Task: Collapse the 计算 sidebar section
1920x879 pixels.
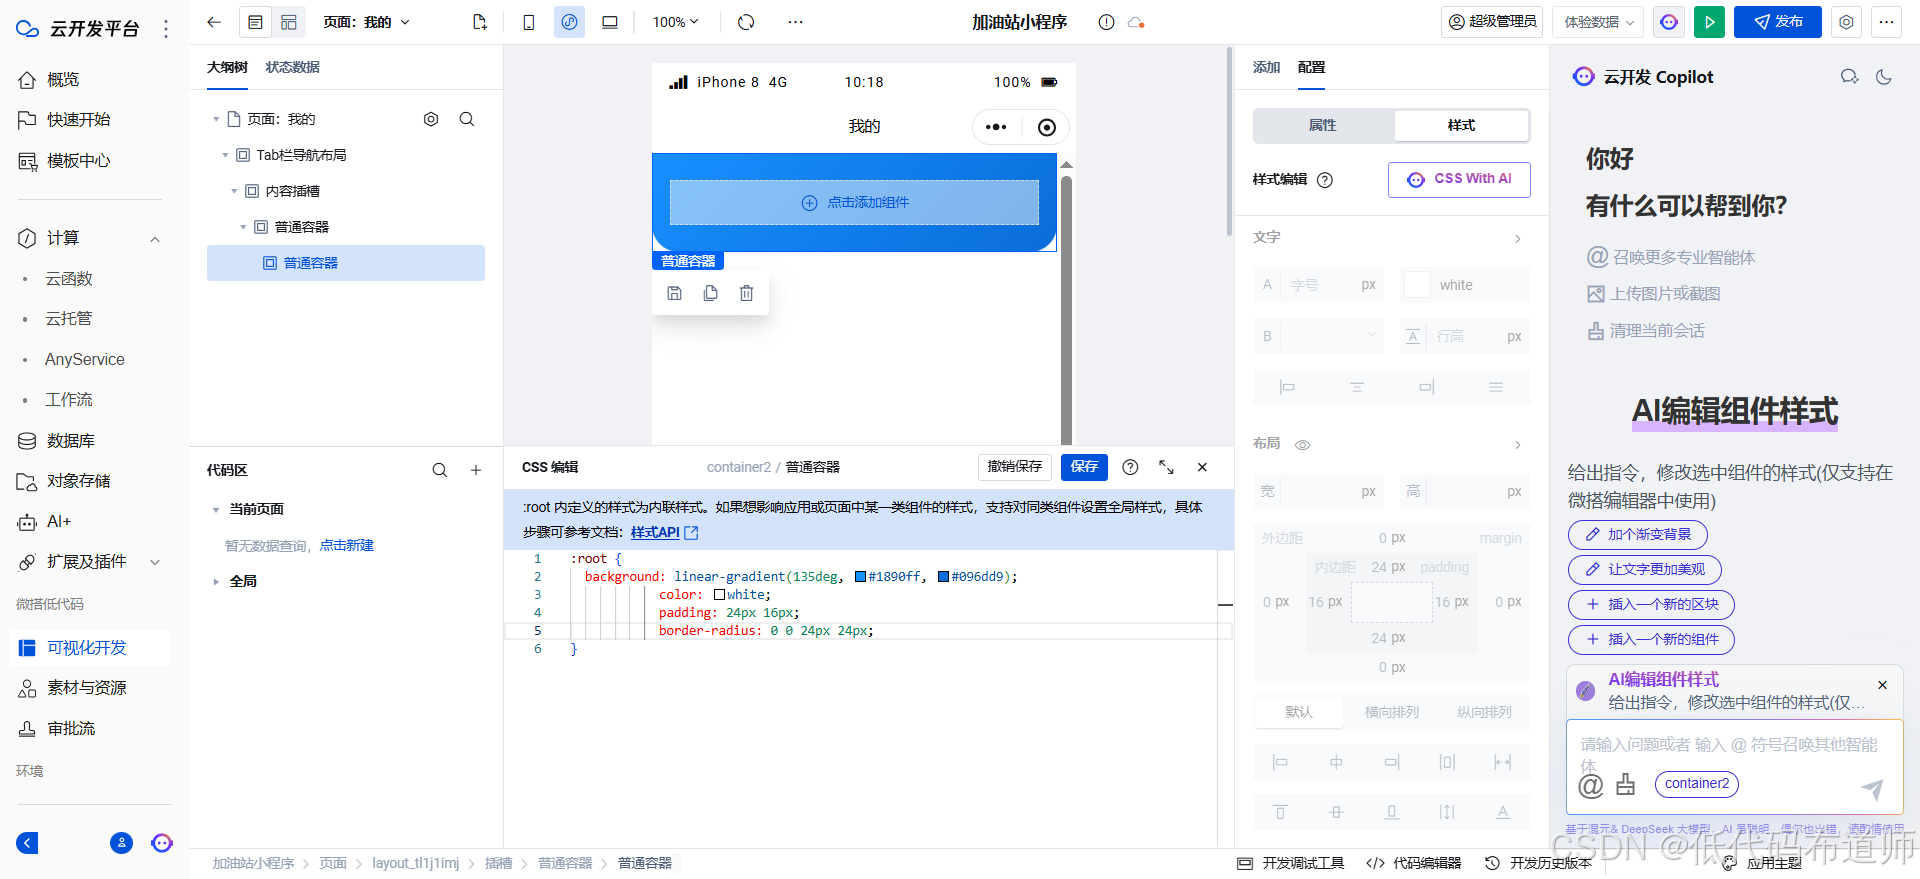Action: [x=155, y=238]
